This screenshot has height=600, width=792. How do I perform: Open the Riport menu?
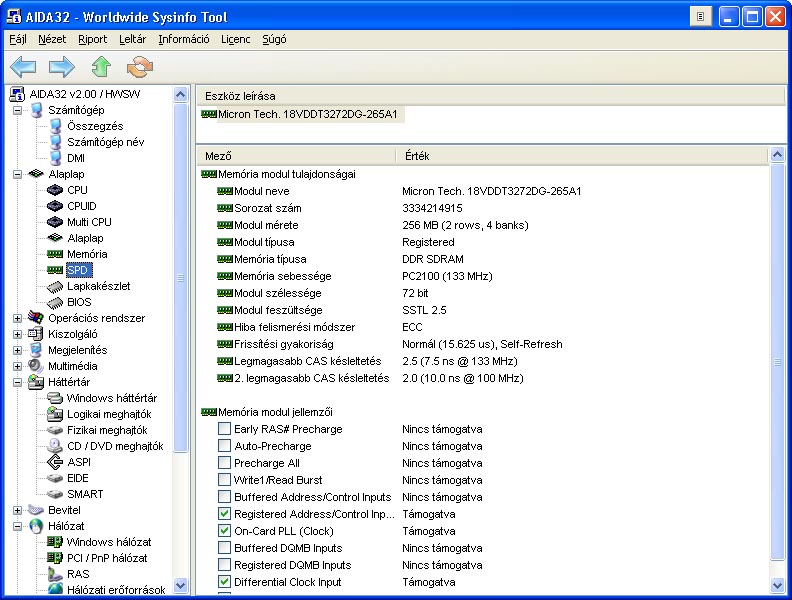[92, 39]
